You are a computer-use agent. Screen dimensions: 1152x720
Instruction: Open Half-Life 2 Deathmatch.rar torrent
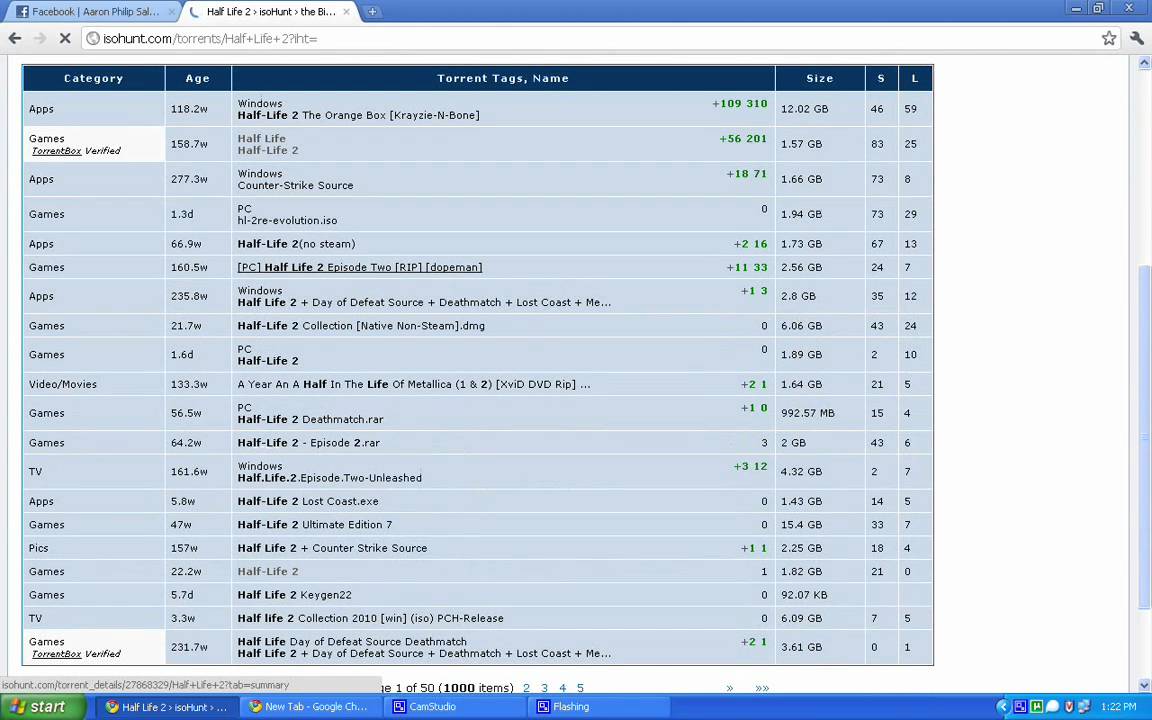(x=310, y=420)
